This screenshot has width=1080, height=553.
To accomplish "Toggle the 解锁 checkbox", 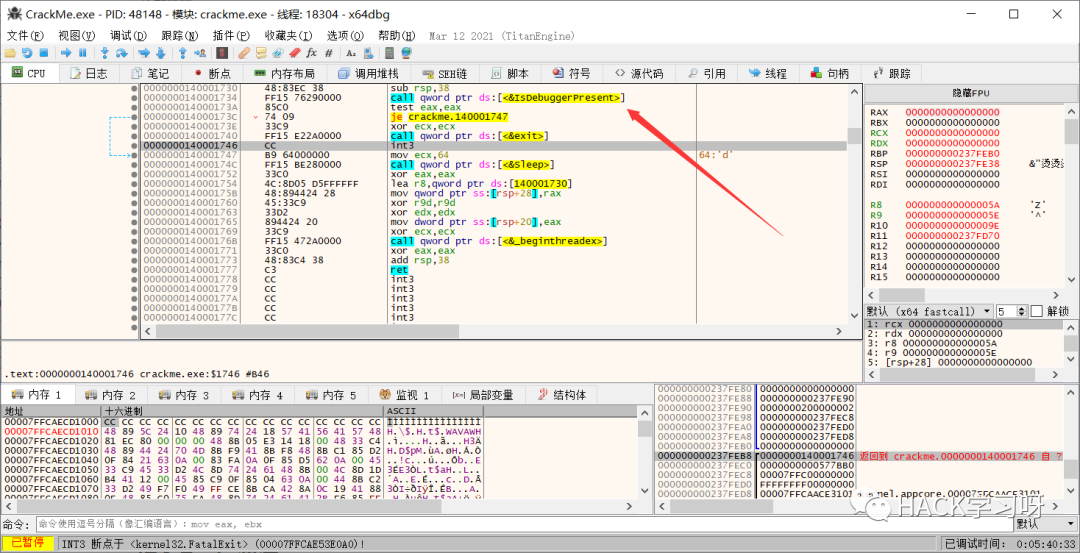I will coord(1036,311).
